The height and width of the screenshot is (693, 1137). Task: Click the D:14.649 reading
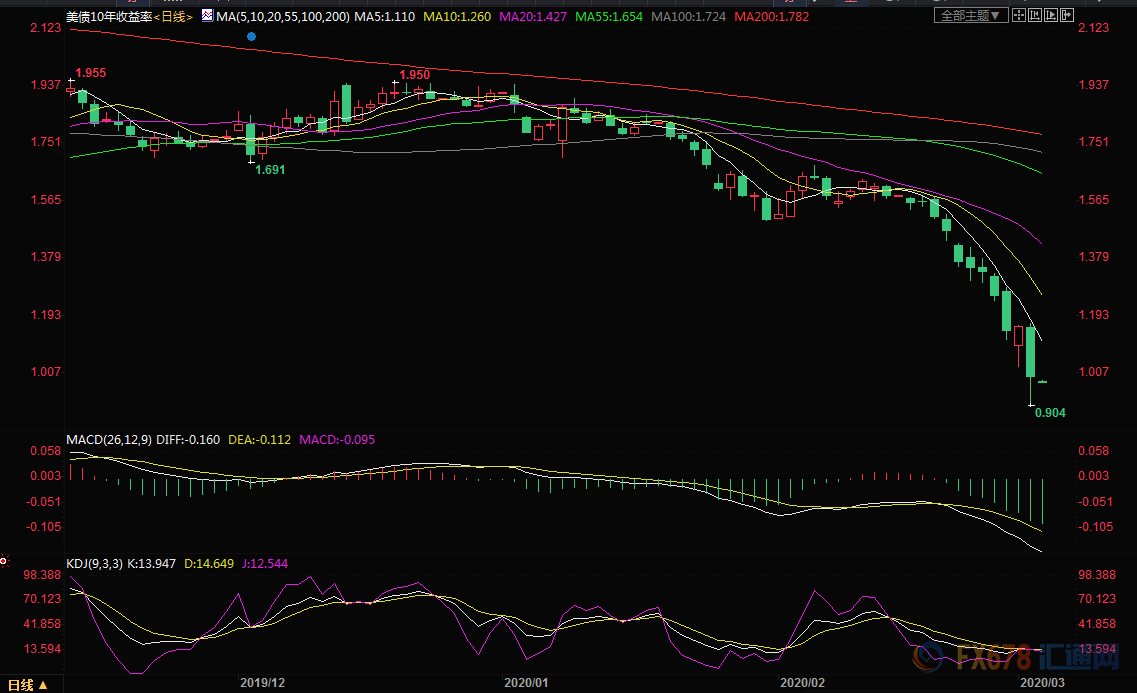pyautogui.click(x=209, y=564)
